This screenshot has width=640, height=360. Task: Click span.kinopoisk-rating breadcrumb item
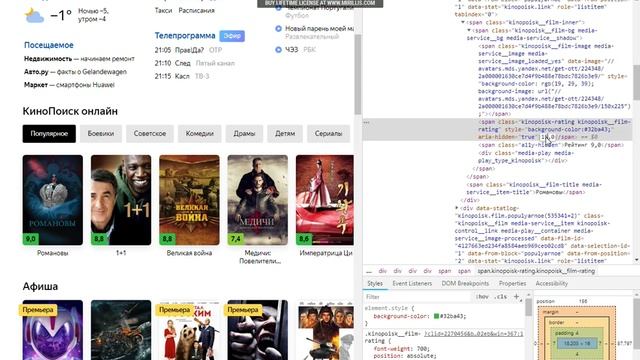pos(536,271)
